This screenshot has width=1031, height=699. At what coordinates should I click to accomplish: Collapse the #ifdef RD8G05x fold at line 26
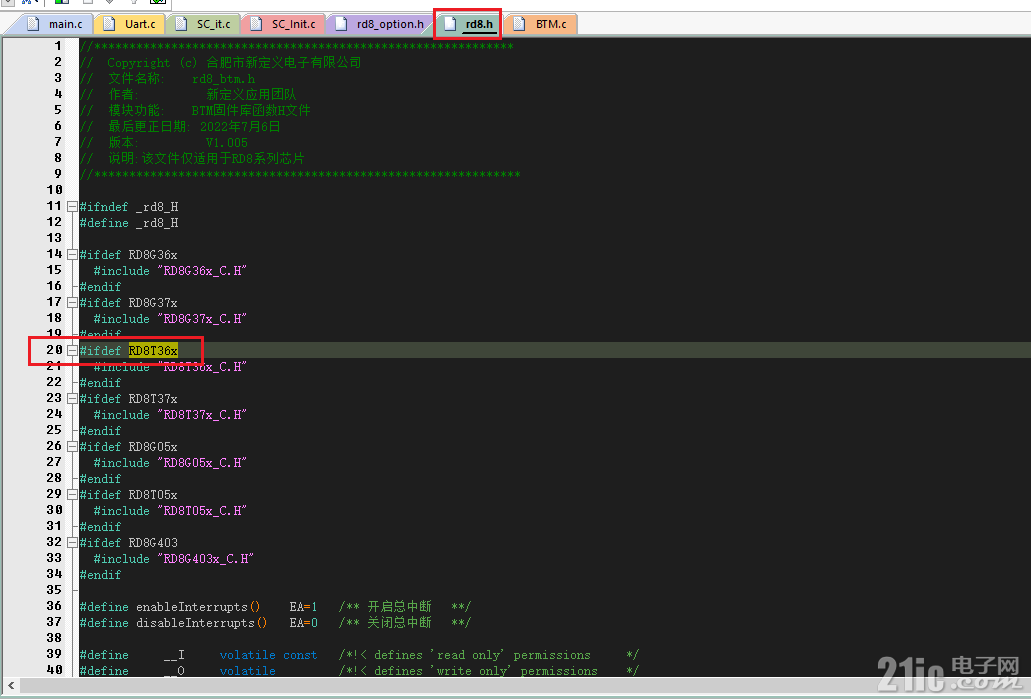click(x=72, y=446)
